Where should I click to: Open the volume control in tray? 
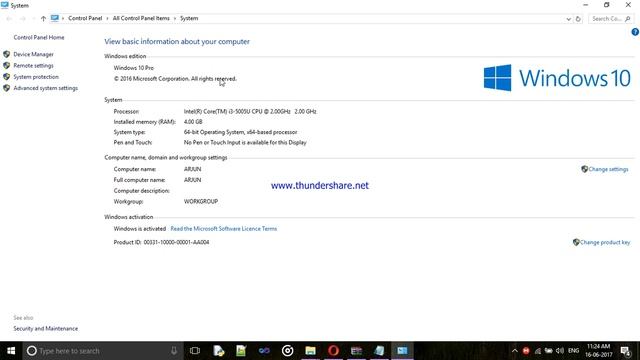pos(560,351)
